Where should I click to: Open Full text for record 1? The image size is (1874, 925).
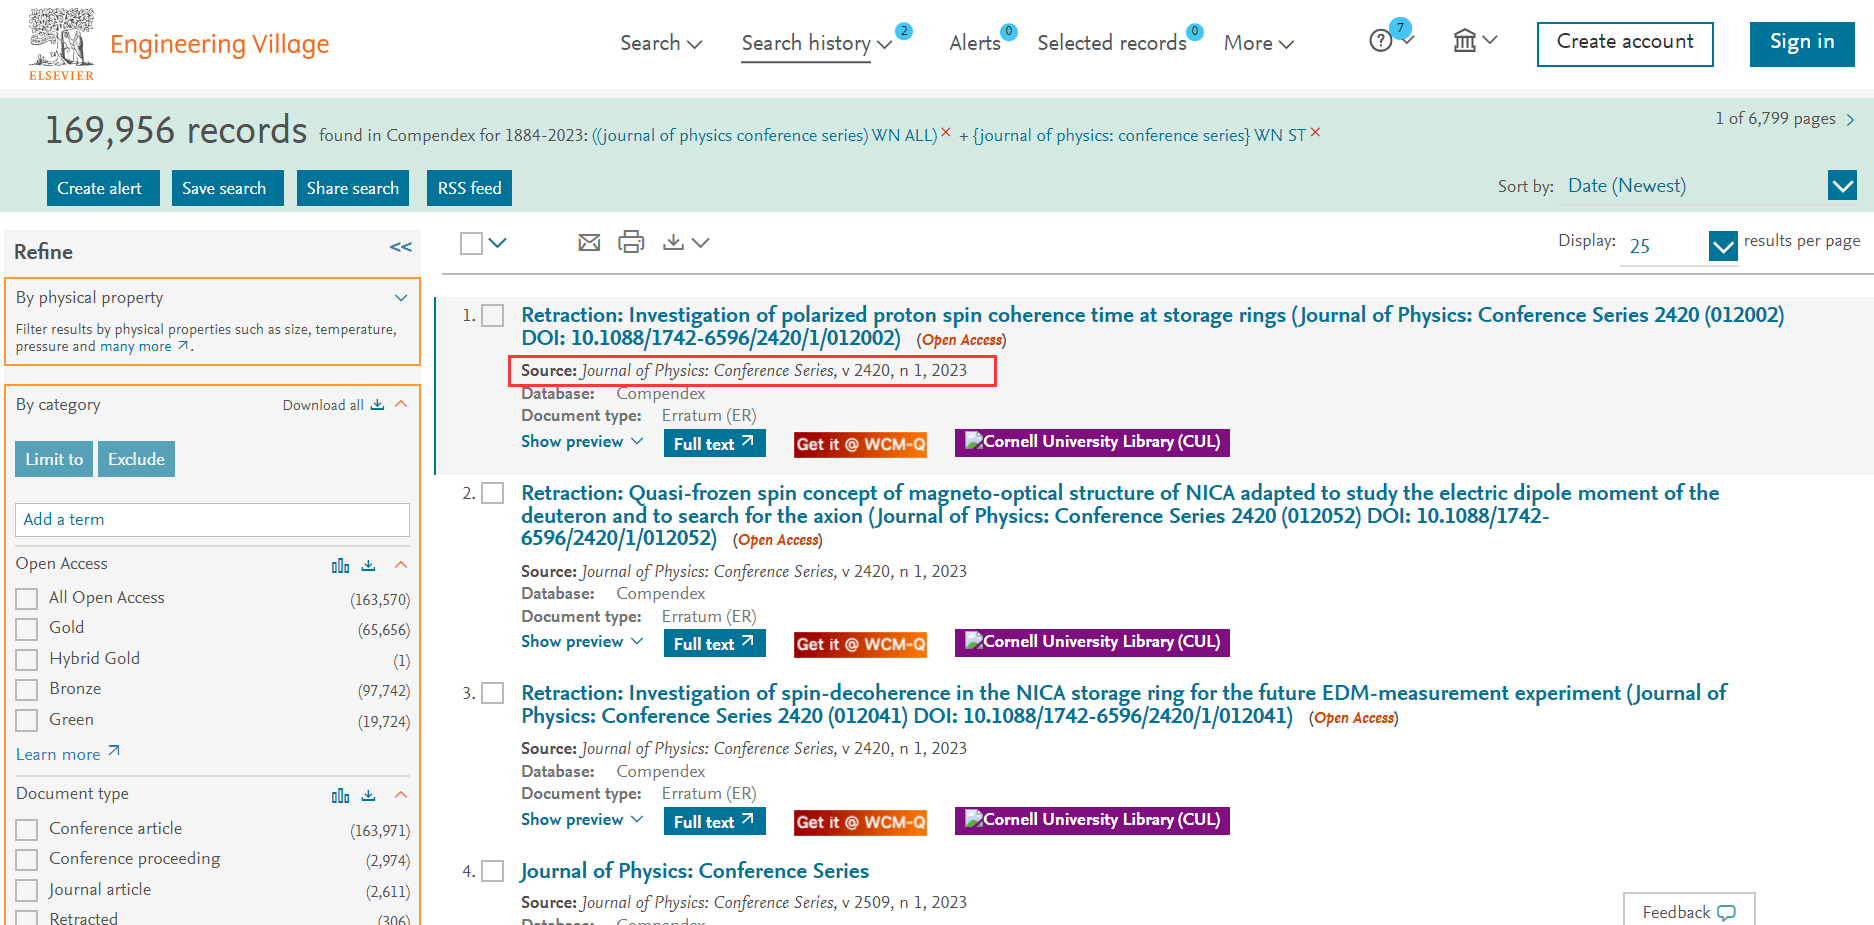coord(714,443)
